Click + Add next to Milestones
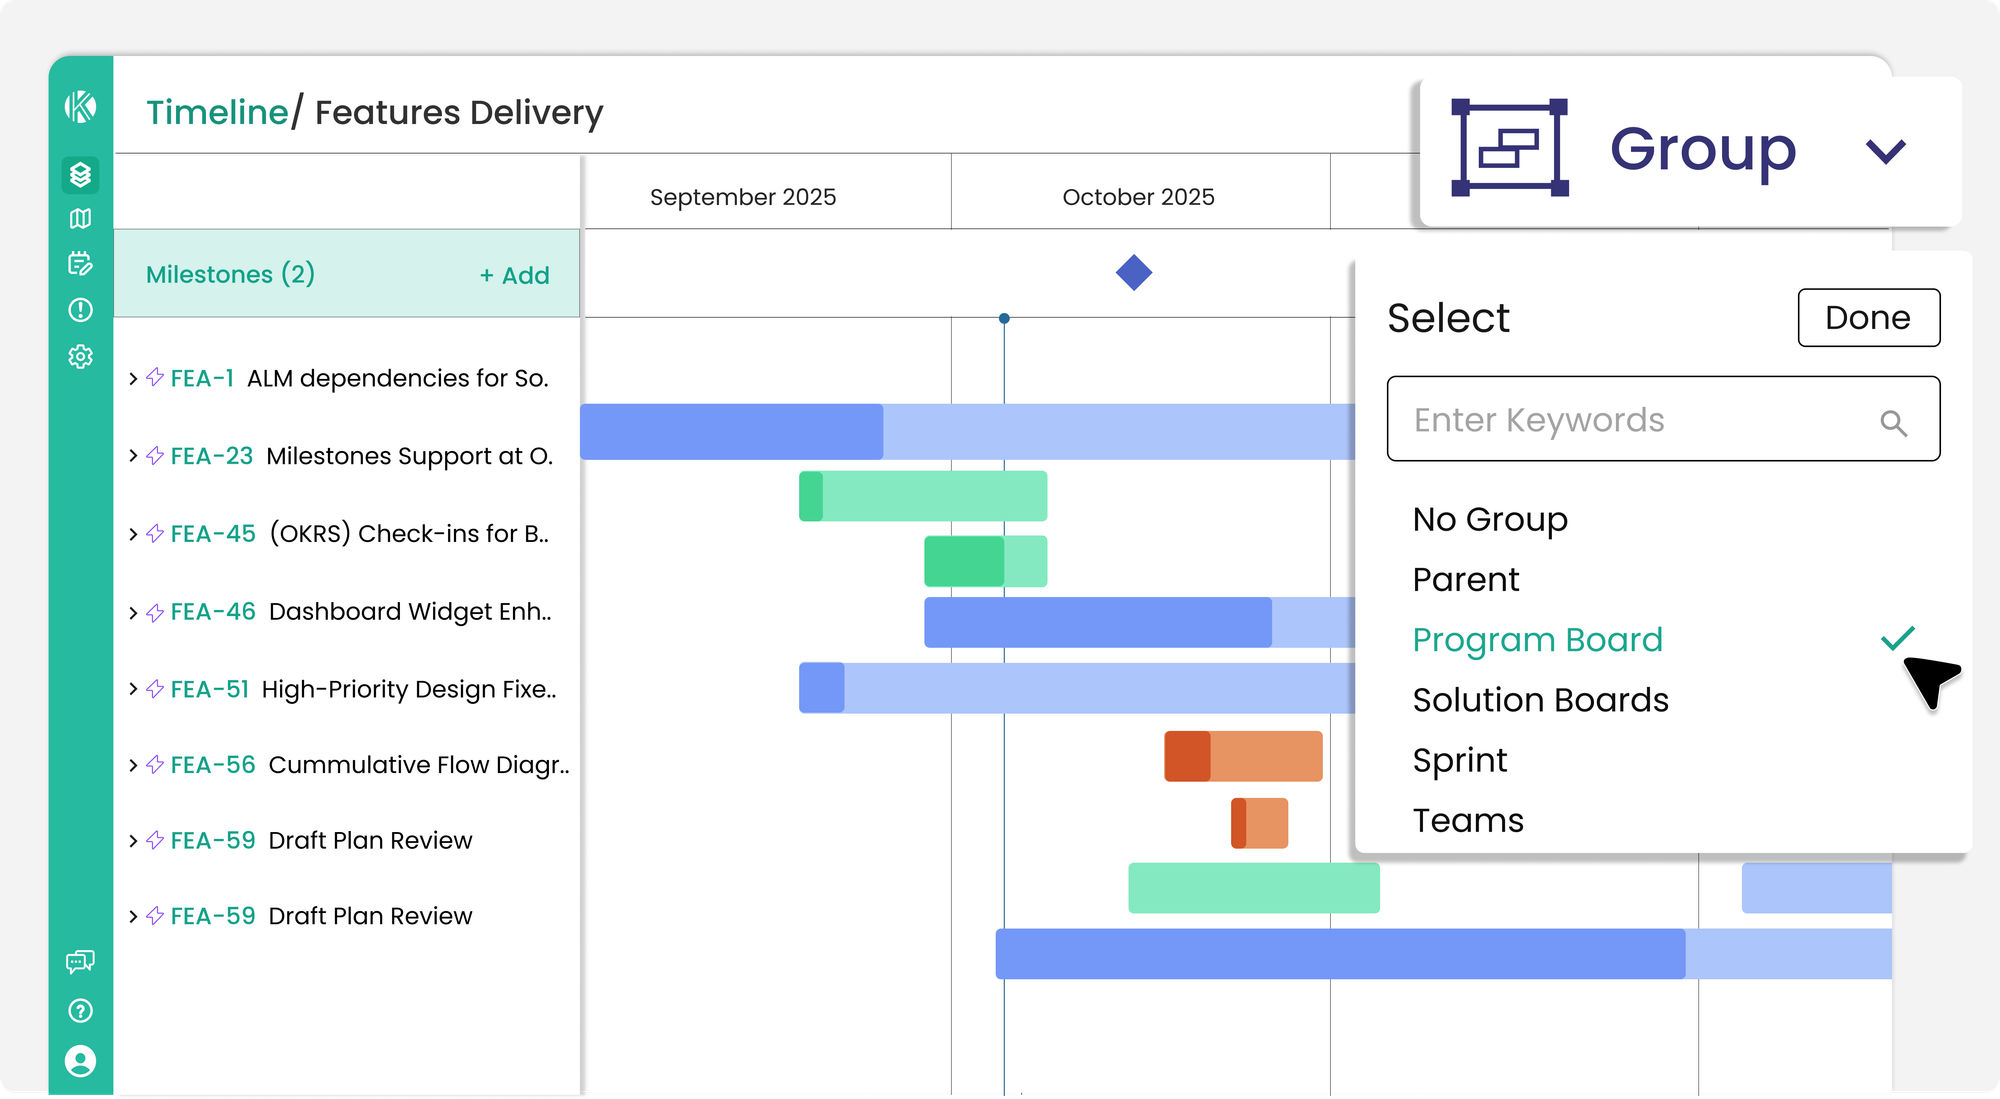Screen dimensions: 2000x1099 click(514, 275)
